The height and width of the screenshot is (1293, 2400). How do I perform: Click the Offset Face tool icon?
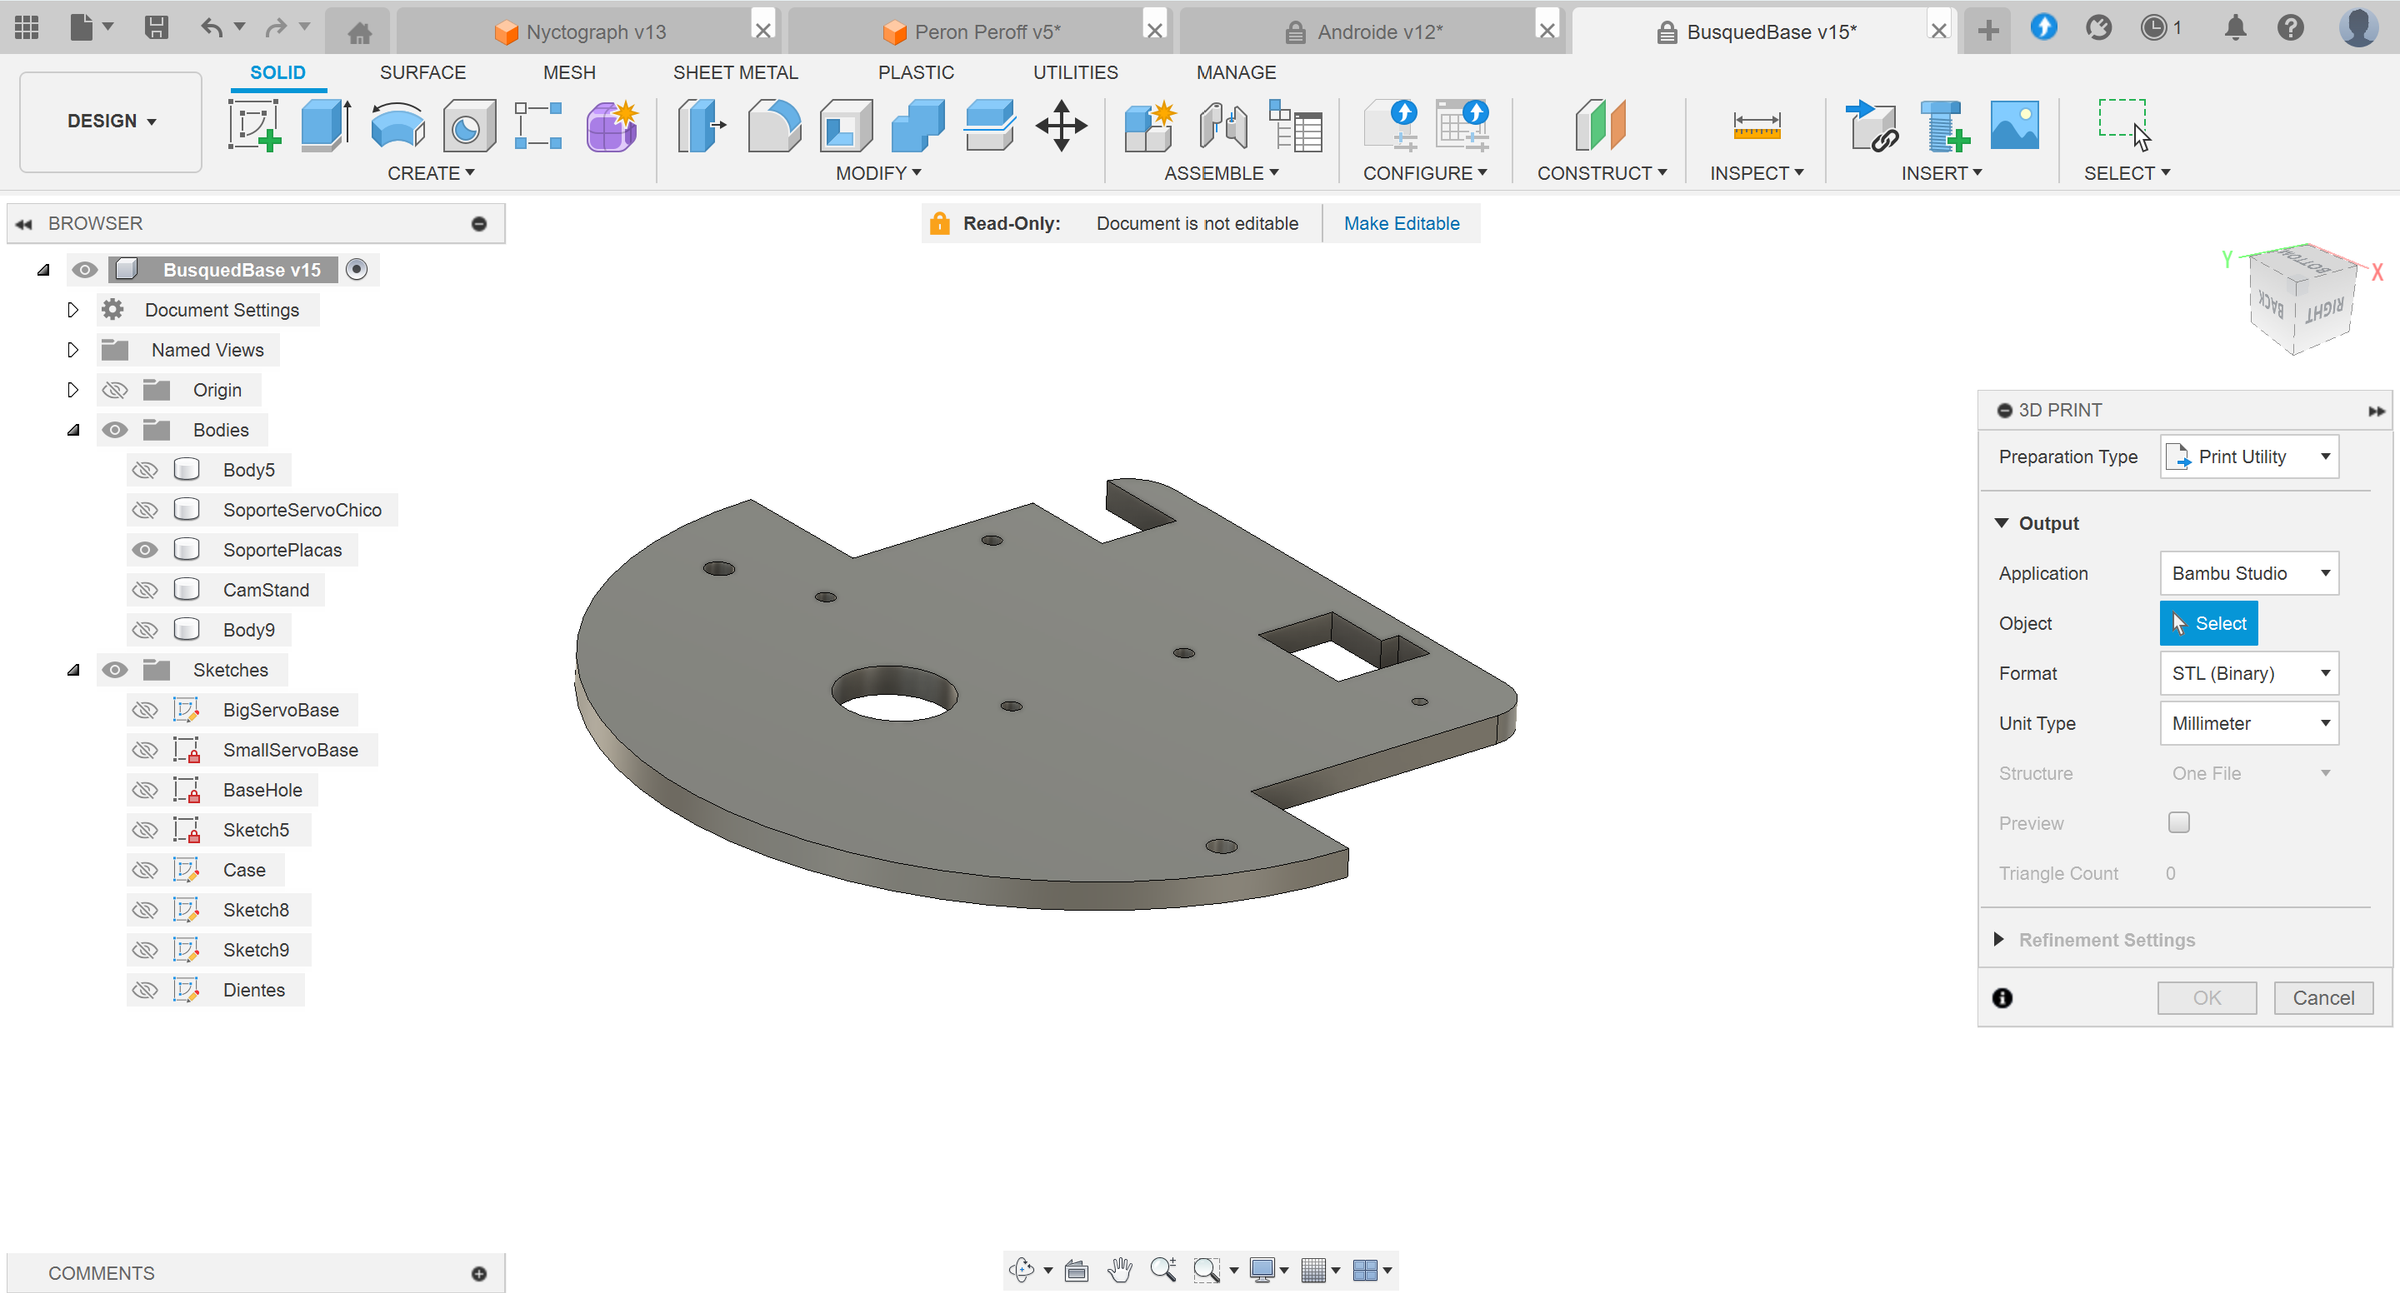click(x=990, y=126)
